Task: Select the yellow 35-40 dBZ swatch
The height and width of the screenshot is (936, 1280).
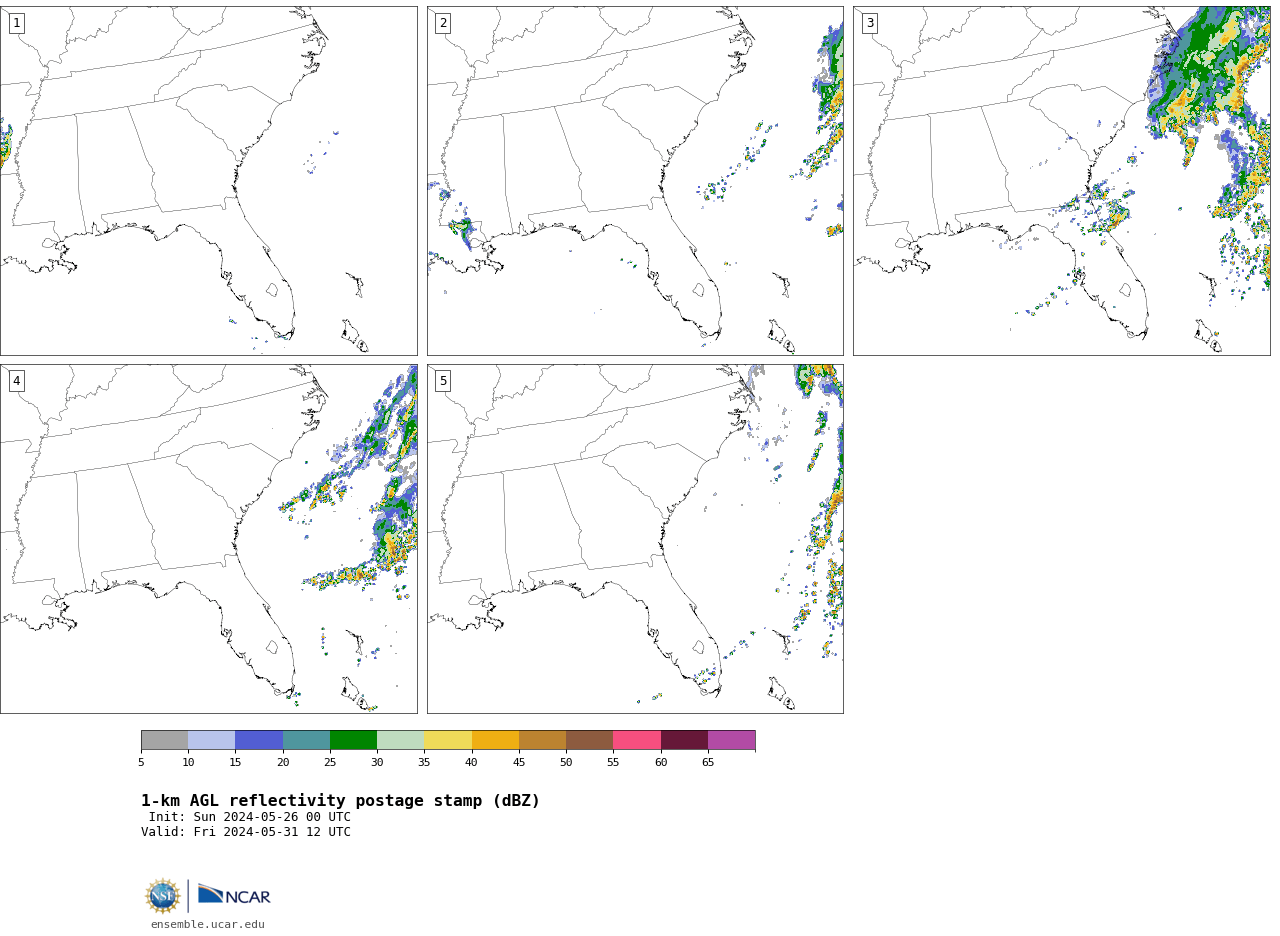Action: coord(448,740)
